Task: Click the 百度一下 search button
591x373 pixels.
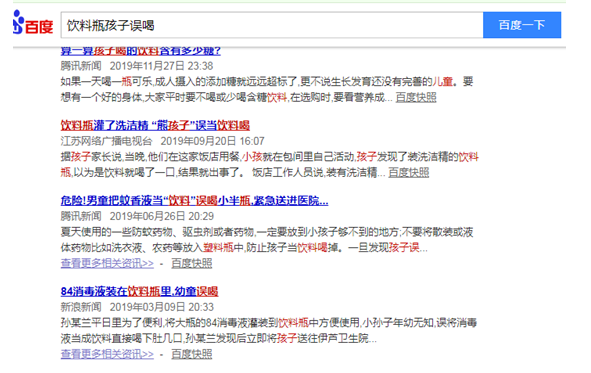Action: pyautogui.click(x=522, y=25)
